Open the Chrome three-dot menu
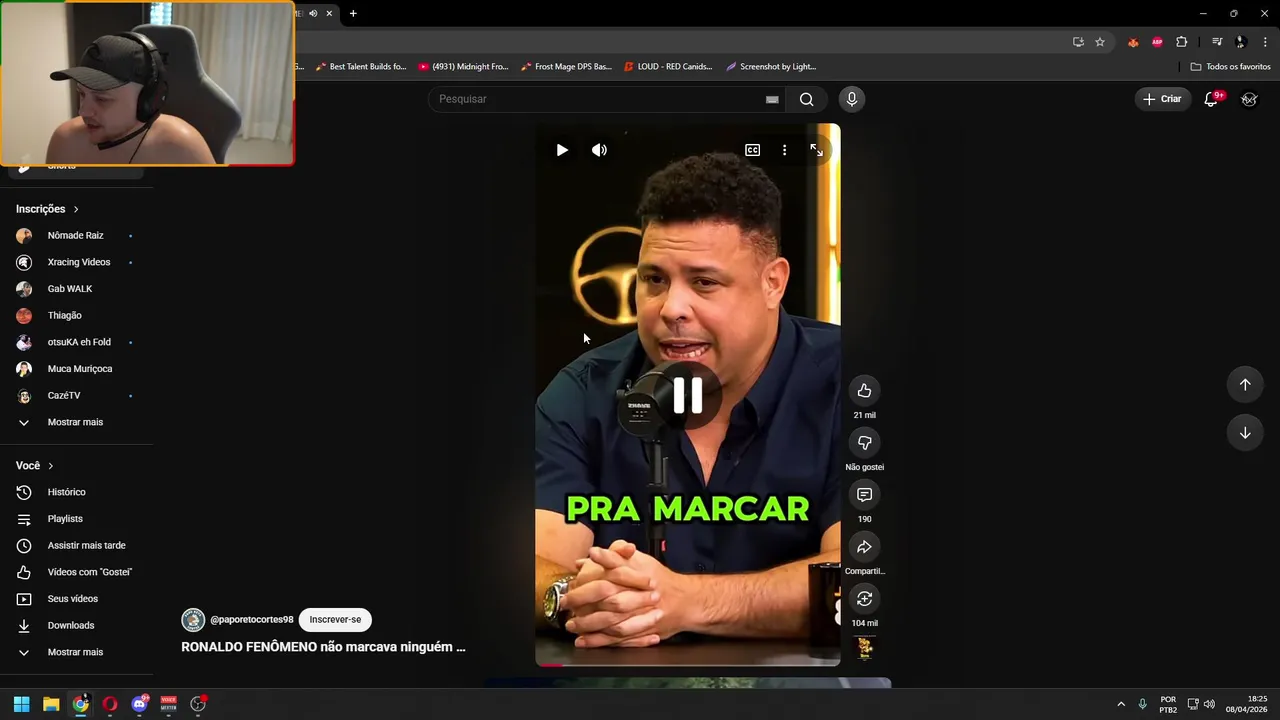 [1266, 42]
